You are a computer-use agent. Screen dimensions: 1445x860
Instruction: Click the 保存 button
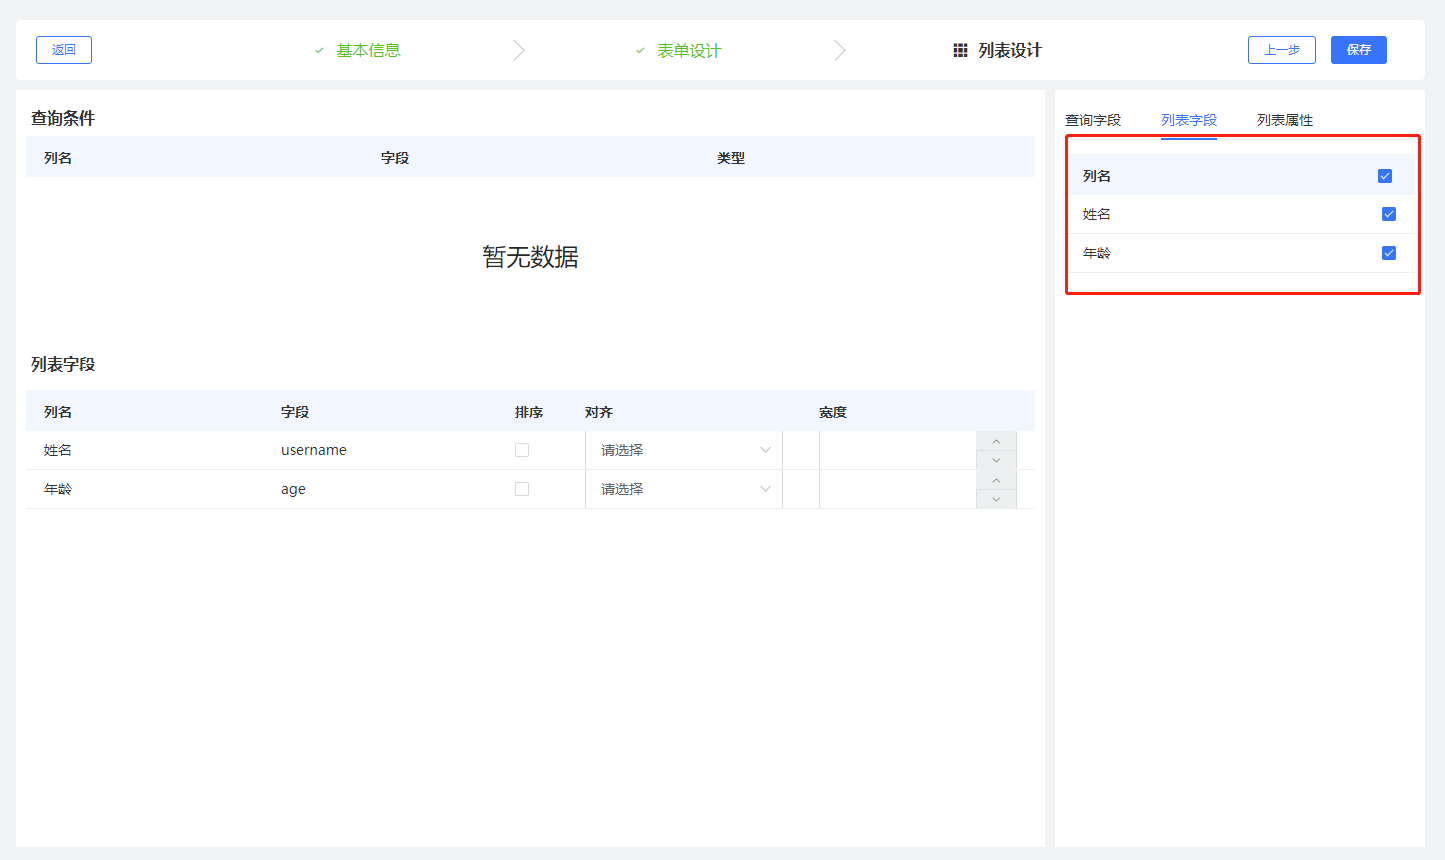1358,50
